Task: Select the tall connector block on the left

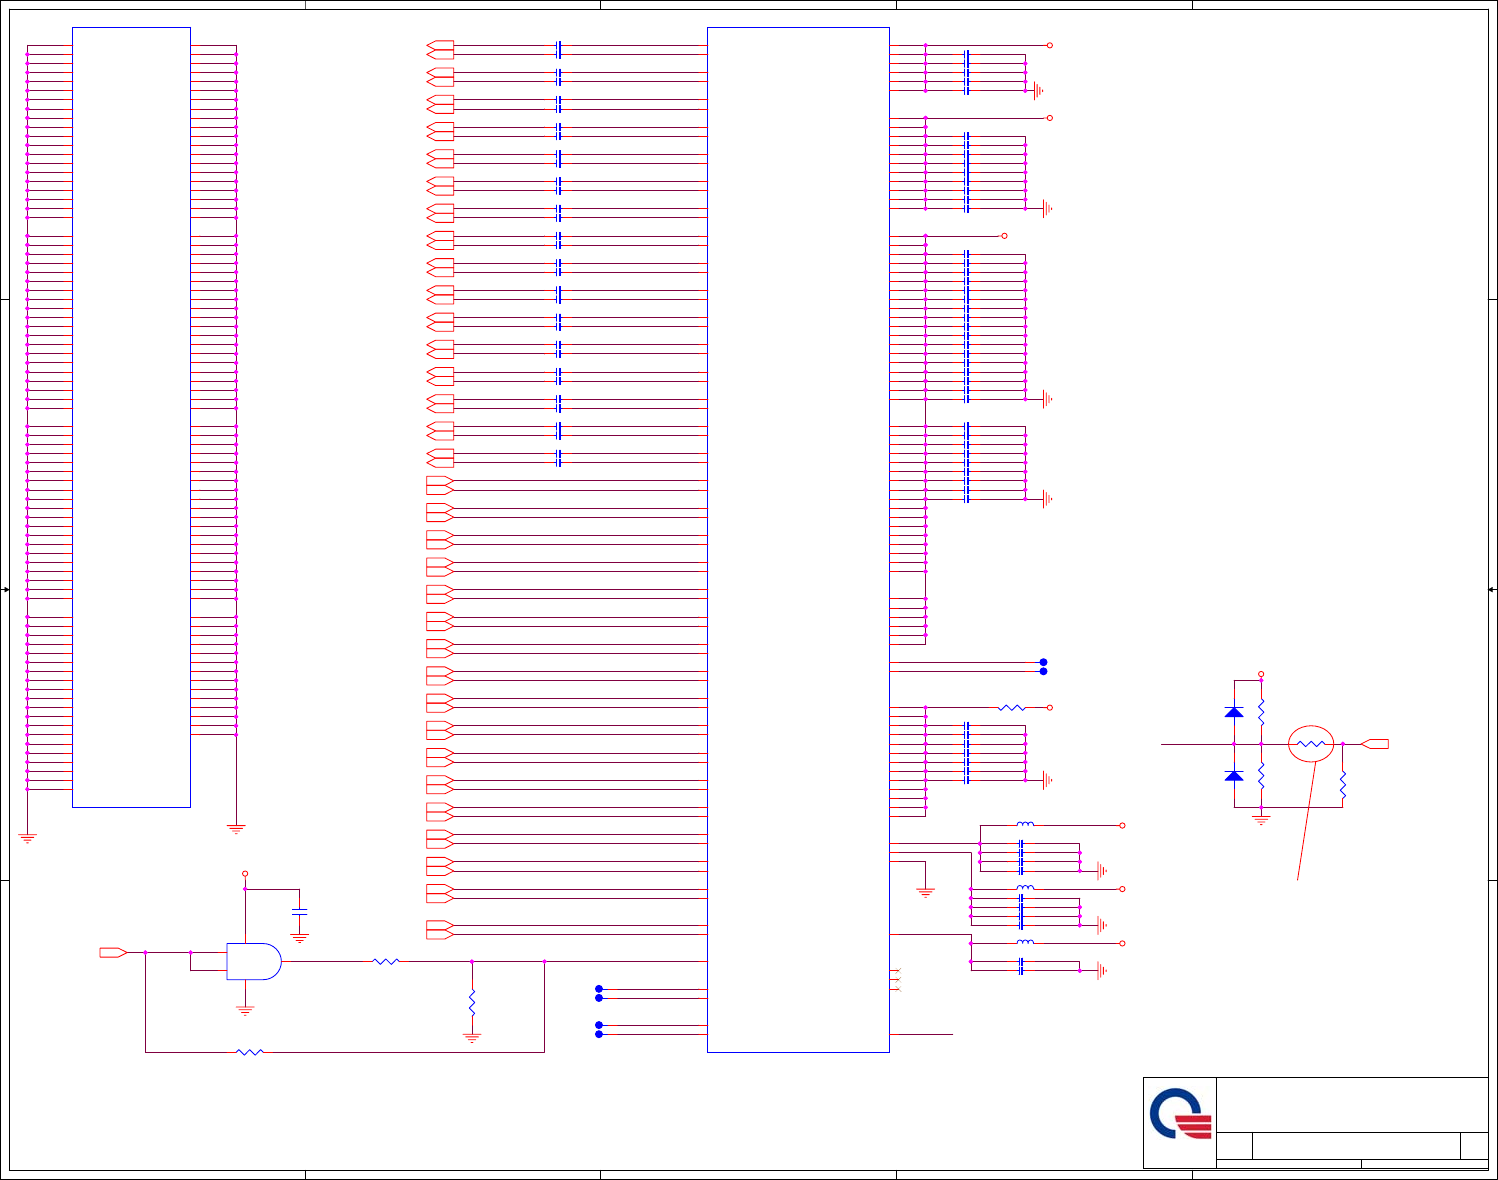Action: click(x=131, y=417)
